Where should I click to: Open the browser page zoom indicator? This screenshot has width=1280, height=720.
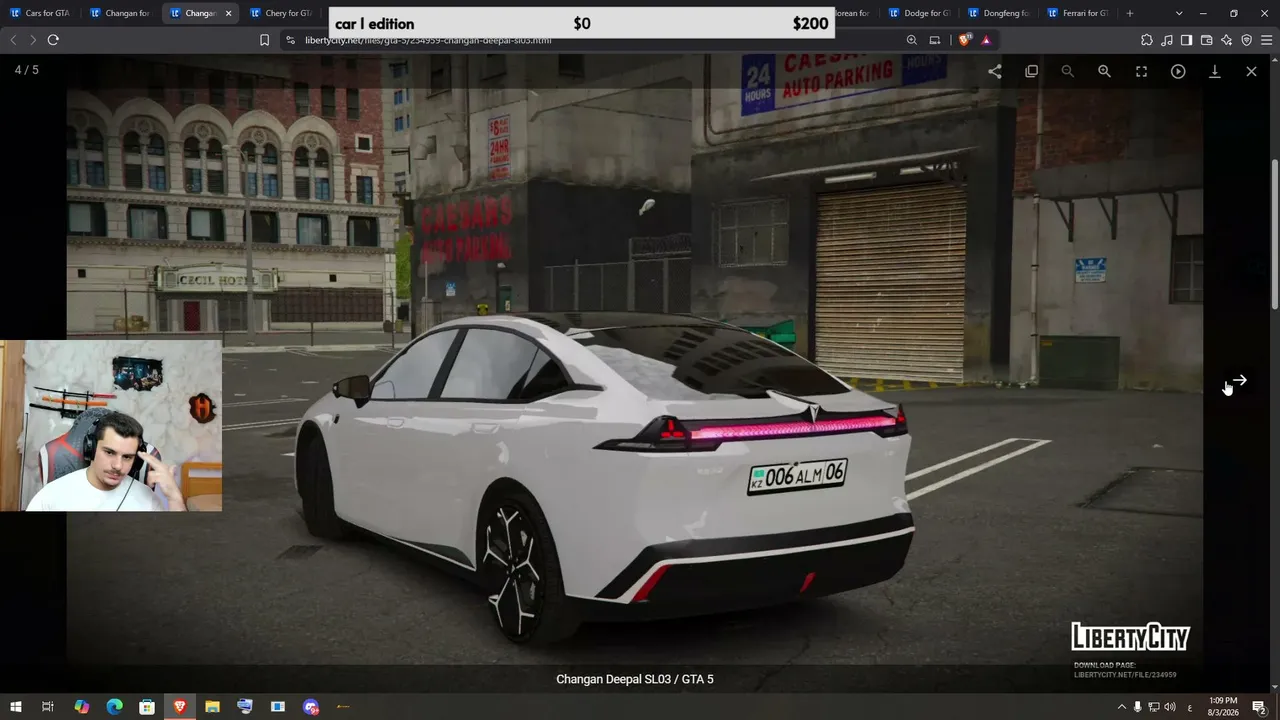[x=912, y=40]
